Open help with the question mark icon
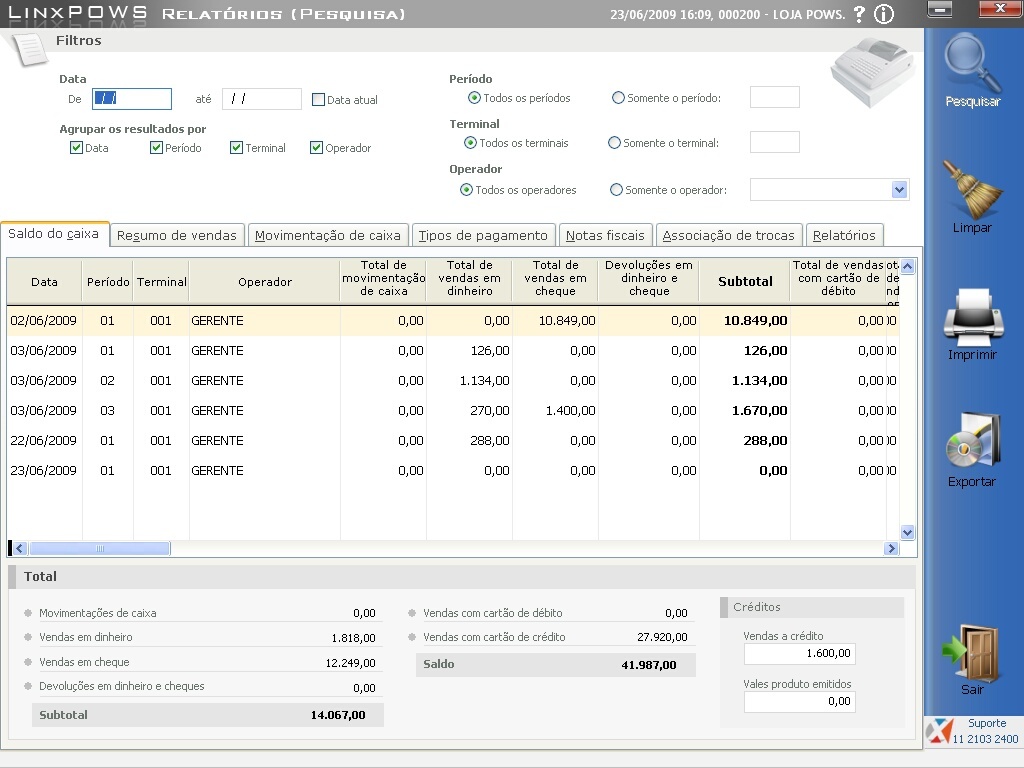Screen dimensions: 1024x768 pyautogui.click(x=858, y=14)
